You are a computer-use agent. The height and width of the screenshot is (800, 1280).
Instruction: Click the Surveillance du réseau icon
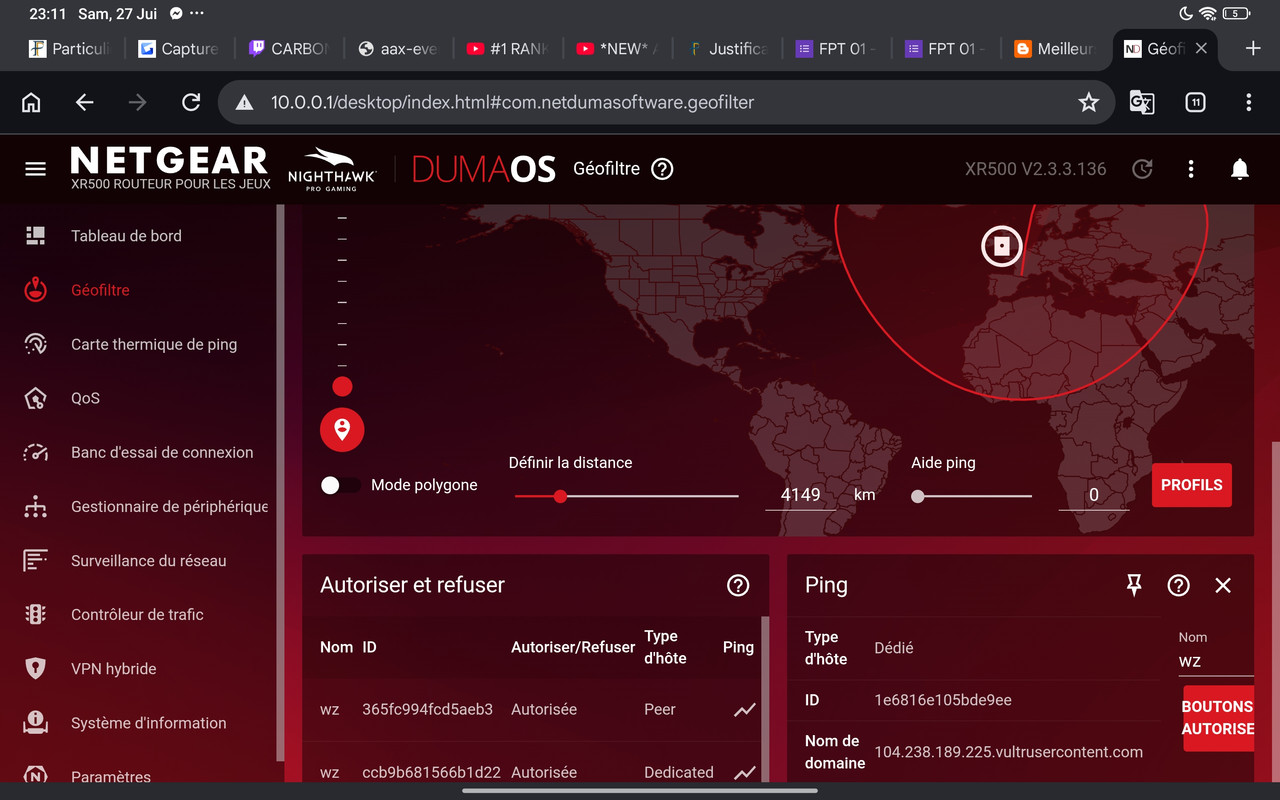pyautogui.click(x=35, y=561)
